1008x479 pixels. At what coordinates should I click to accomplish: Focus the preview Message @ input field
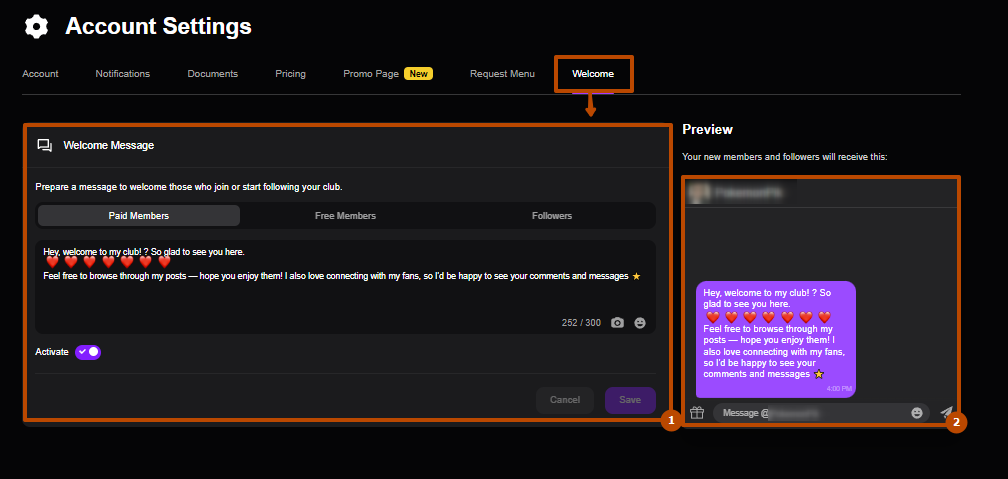click(x=810, y=413)
